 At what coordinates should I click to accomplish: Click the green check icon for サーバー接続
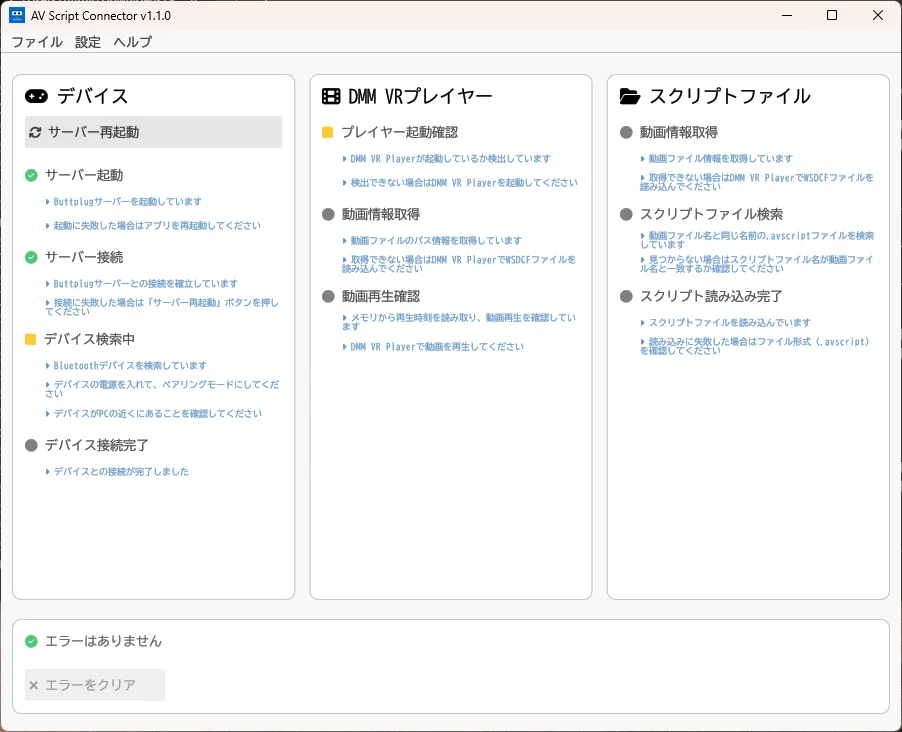[31, 257]
